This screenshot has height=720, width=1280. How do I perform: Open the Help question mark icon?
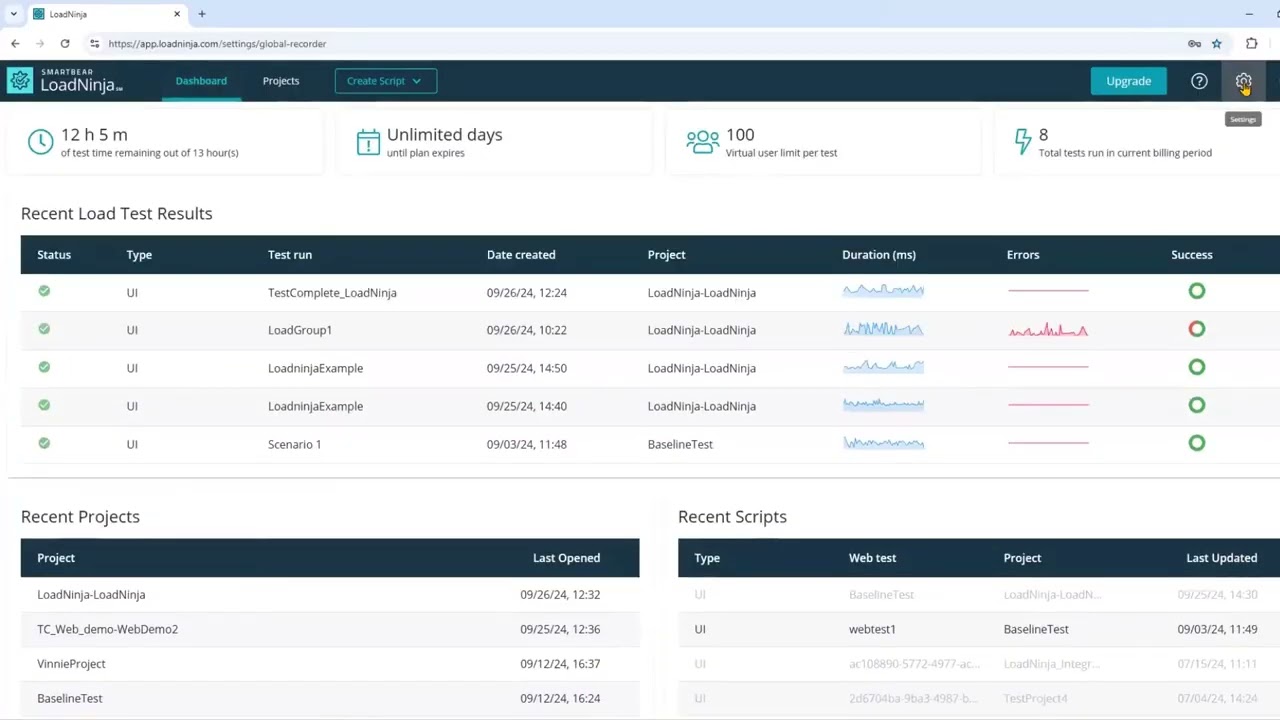1199,81
